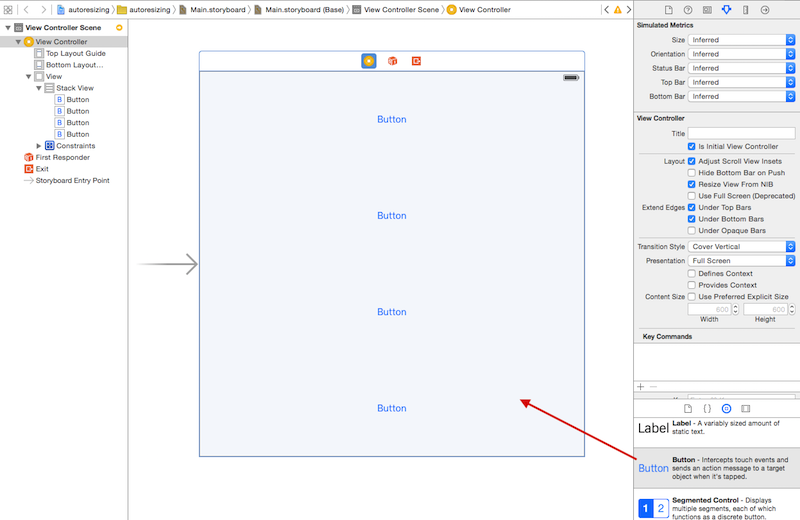Show the Media library
Screen dimensions: 800x520
point(746,408)
